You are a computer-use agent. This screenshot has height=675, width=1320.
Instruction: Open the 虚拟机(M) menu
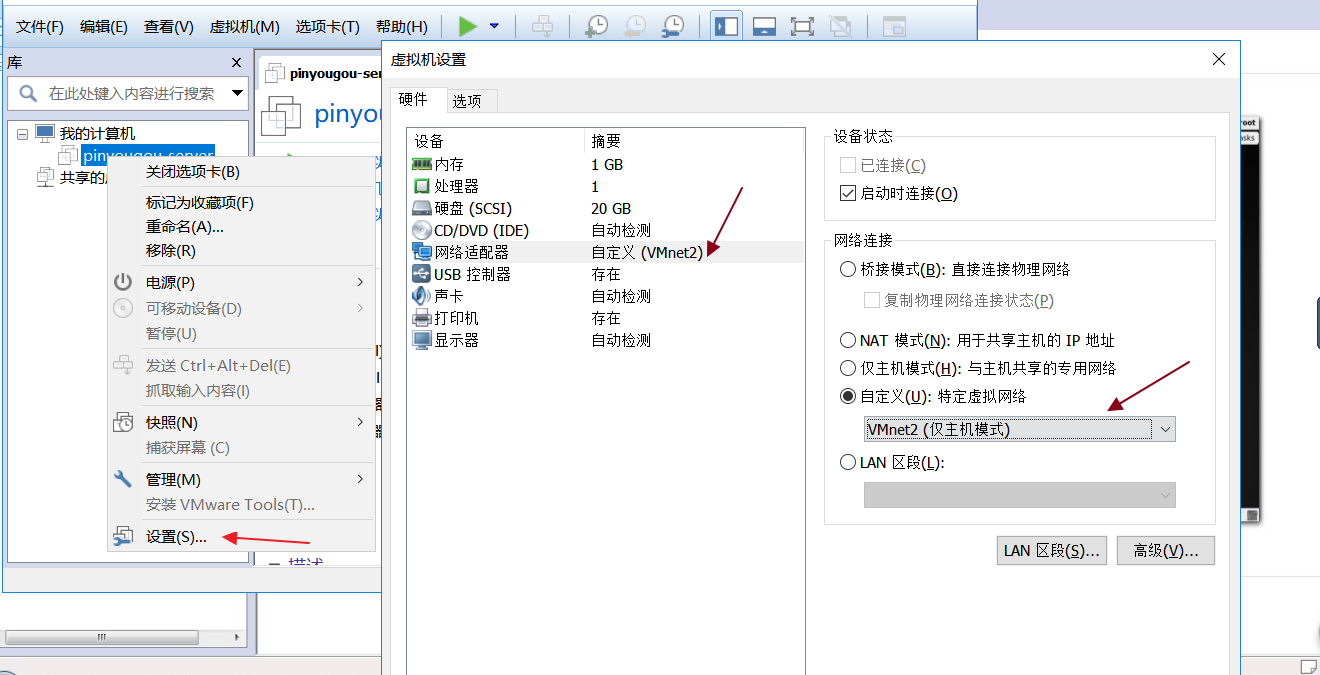(245, 27)
